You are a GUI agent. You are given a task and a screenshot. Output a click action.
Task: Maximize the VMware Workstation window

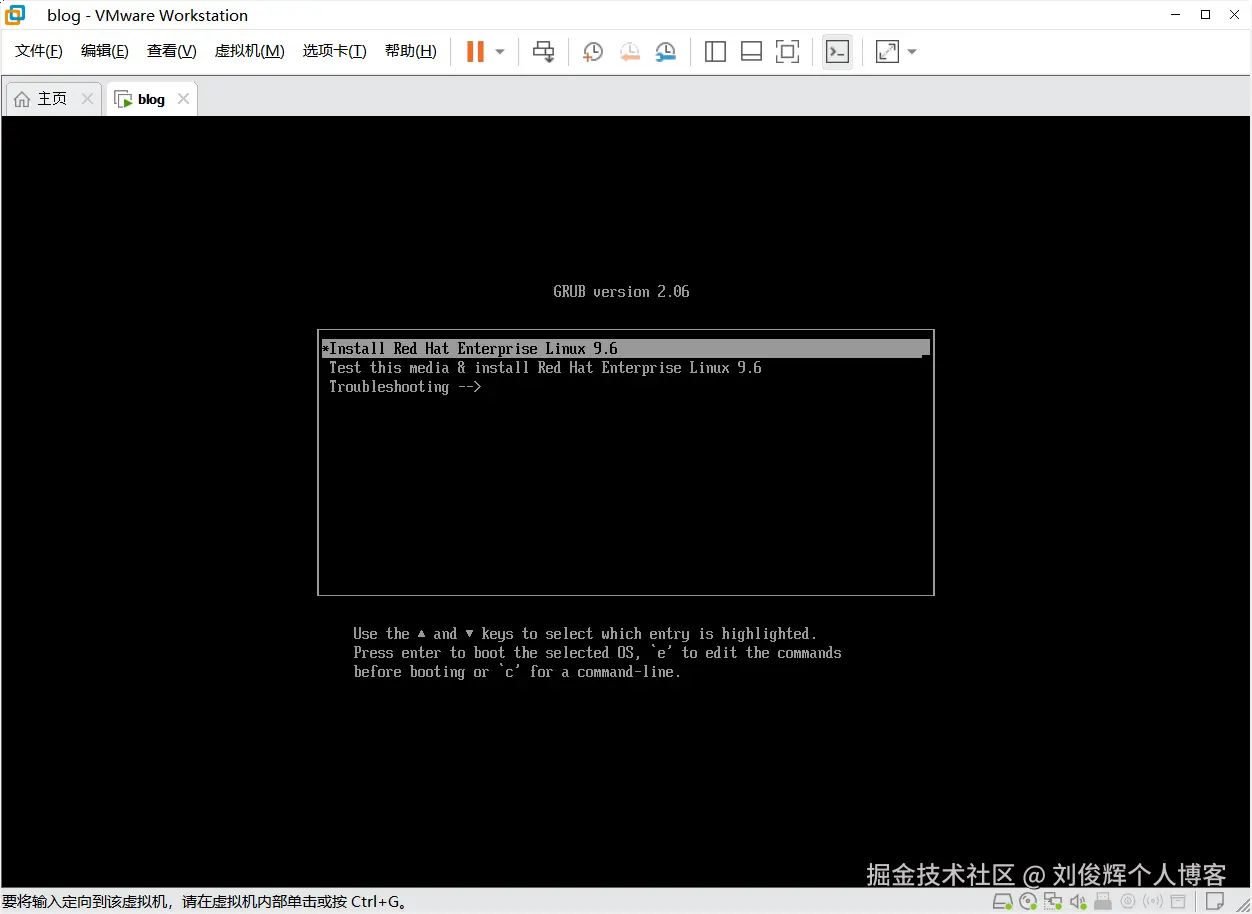[x=1206, y=15]
